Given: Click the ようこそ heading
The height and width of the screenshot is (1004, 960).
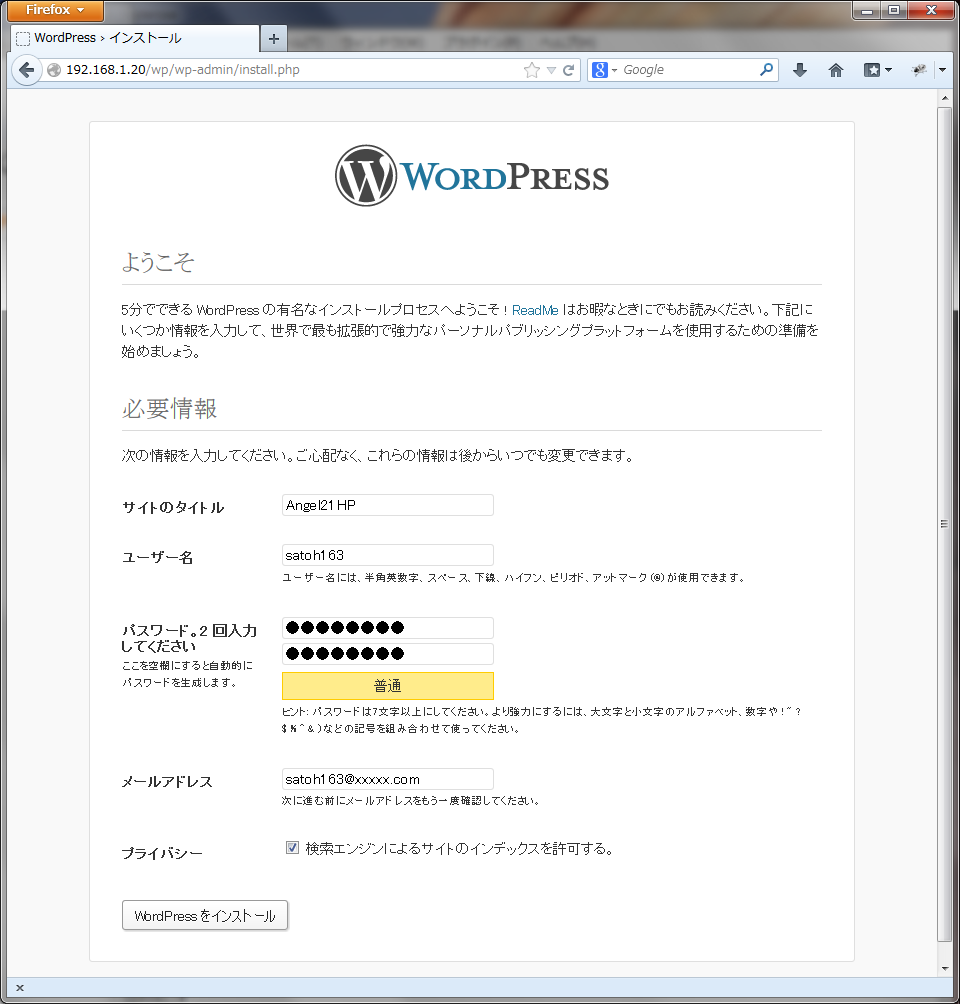Looking at the screenshot, I should (158, 262).
